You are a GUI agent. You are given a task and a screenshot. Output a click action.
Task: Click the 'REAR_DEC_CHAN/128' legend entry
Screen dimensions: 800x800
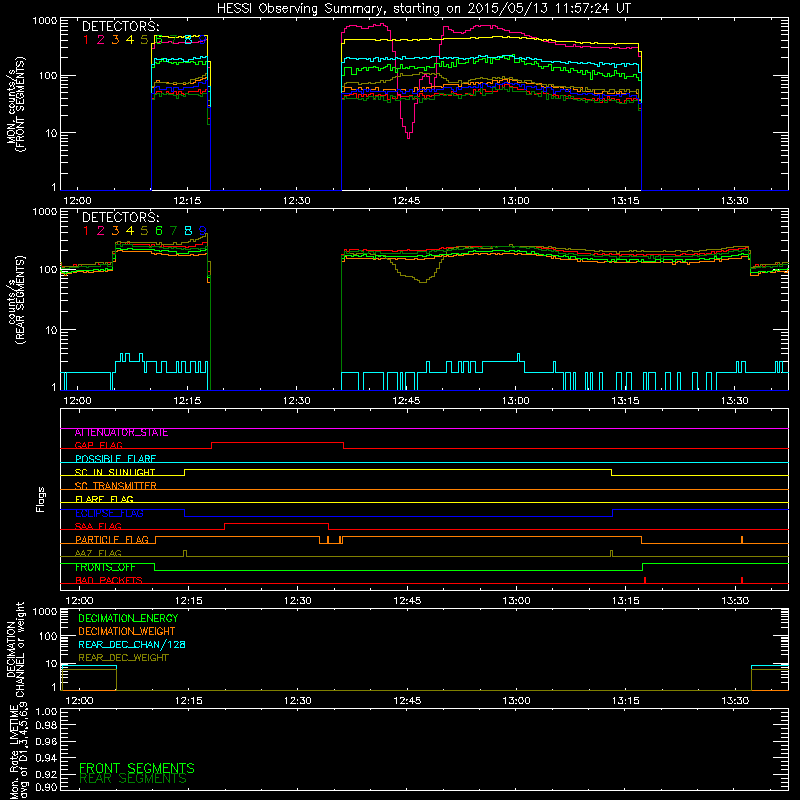tap(132, 645)
